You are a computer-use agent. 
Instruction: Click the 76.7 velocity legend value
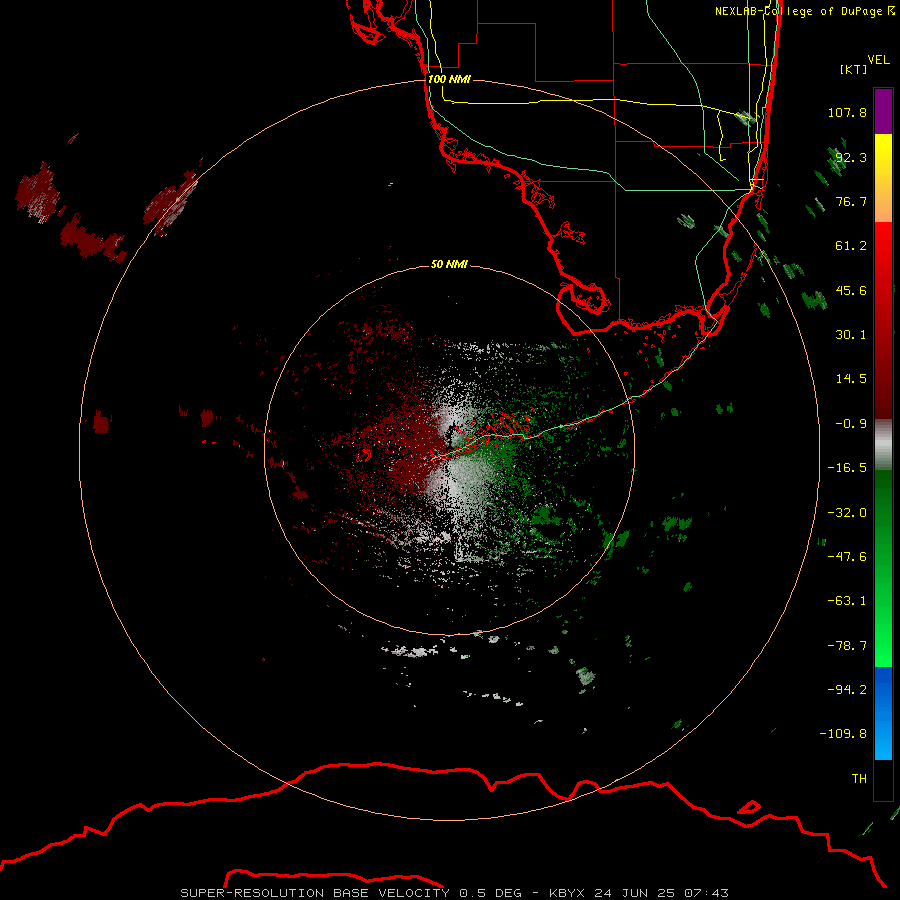(x=851, y=201)
